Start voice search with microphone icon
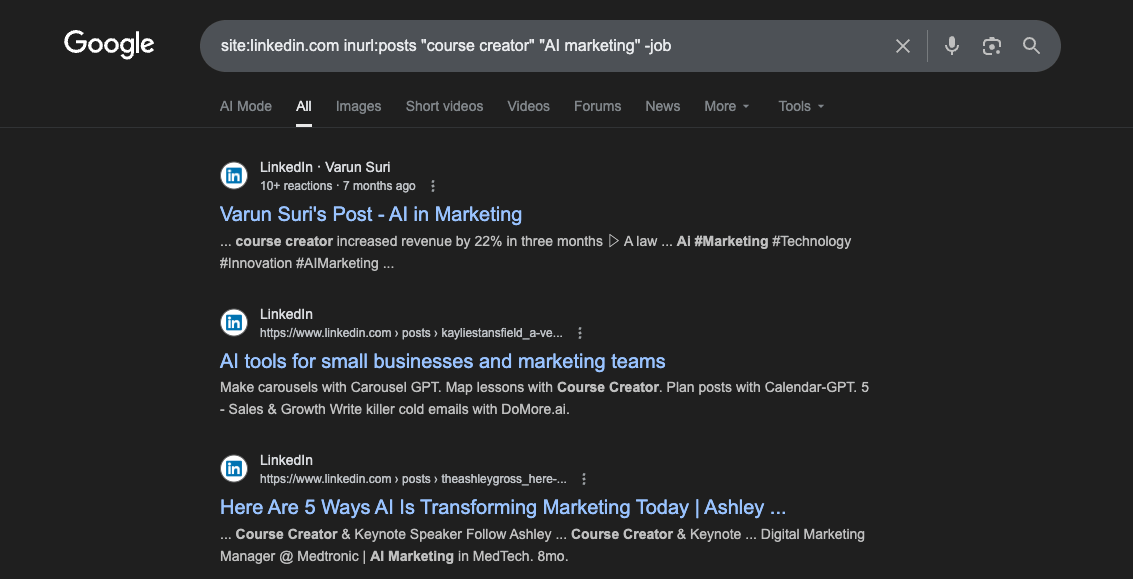The image size is (1133, 579). (952, 46)
